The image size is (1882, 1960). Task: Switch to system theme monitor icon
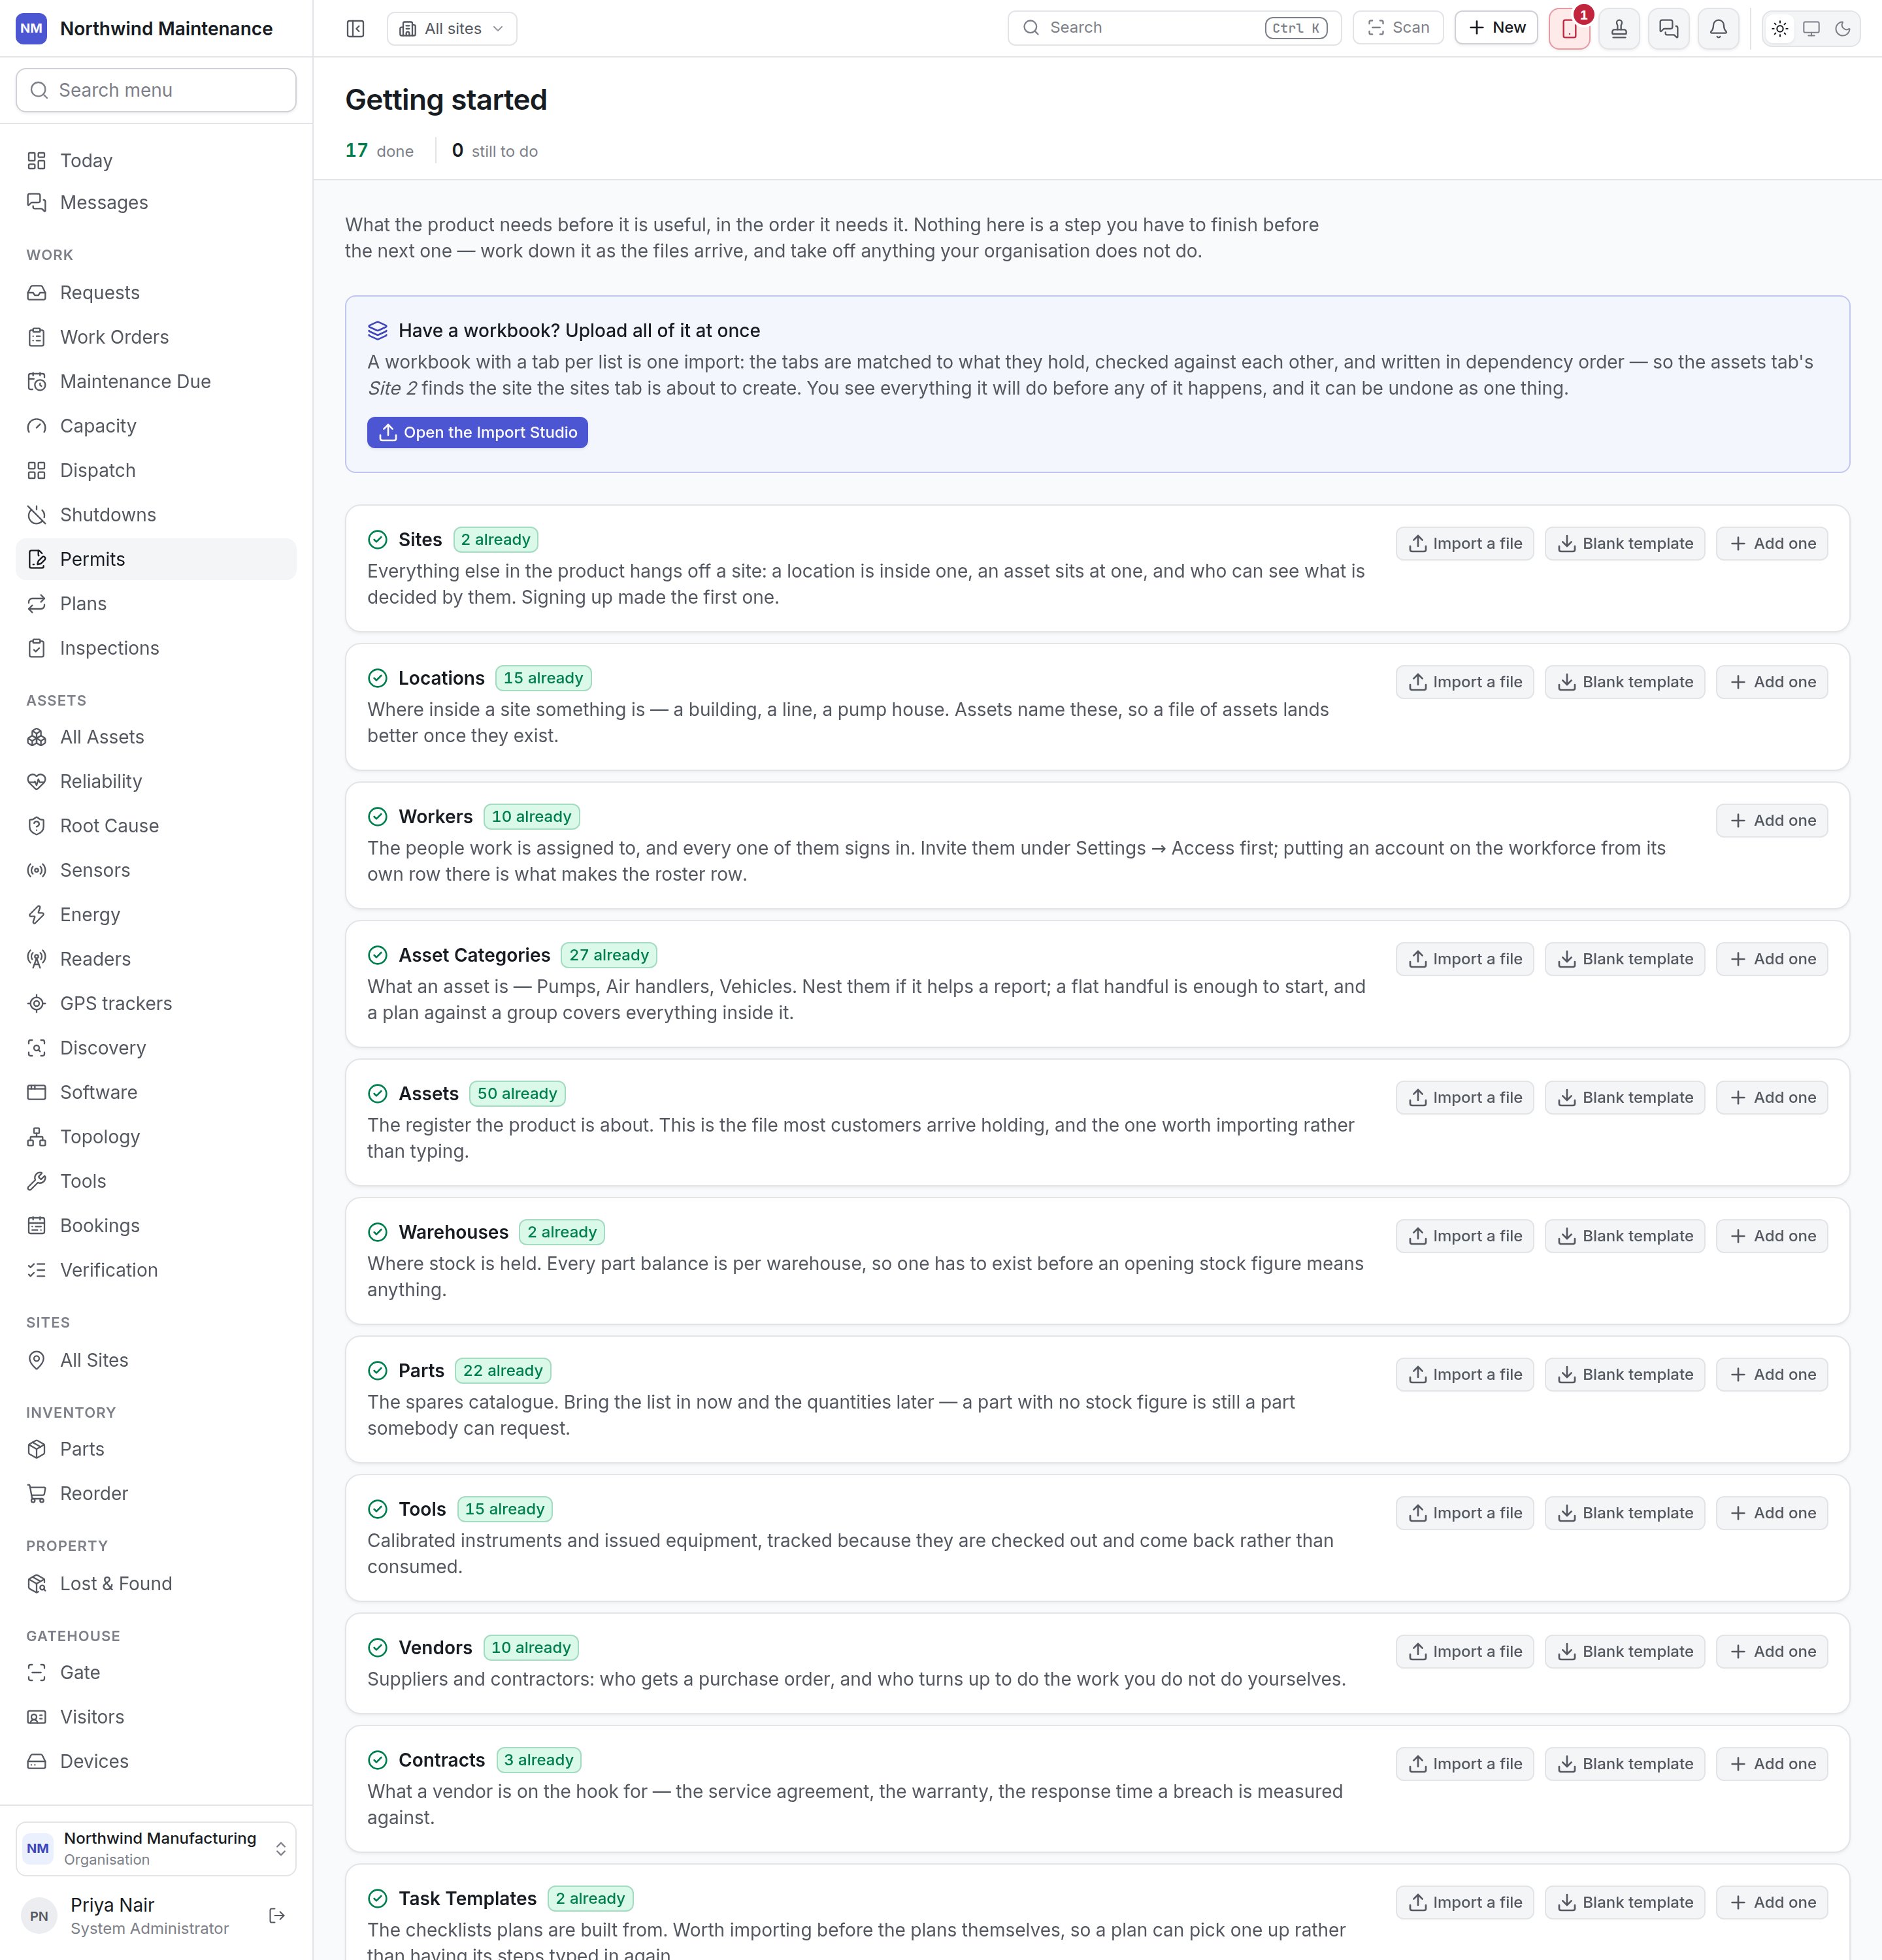tap(1811, 29)
